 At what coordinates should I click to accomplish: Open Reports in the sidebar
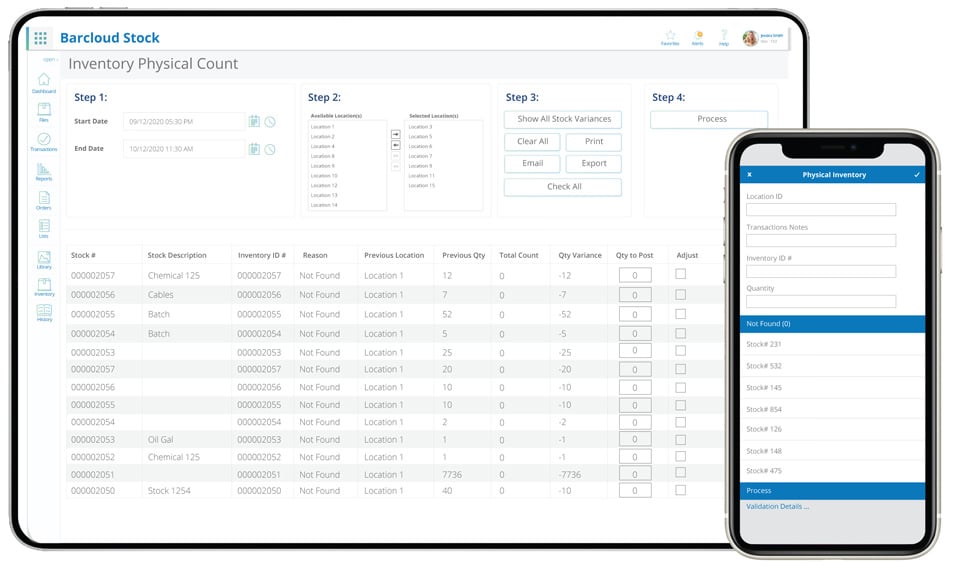click(44, 171)
